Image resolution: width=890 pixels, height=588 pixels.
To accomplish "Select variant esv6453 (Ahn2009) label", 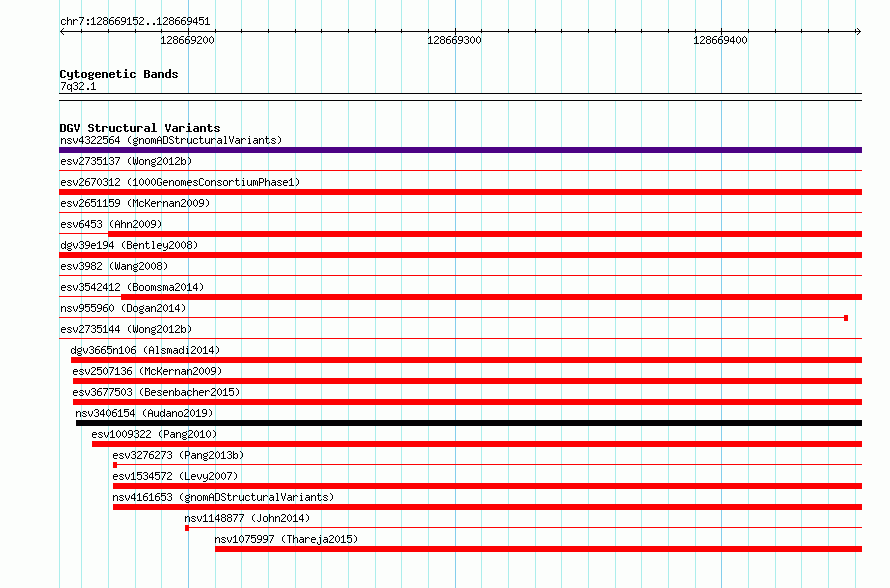I will (111, 224).
